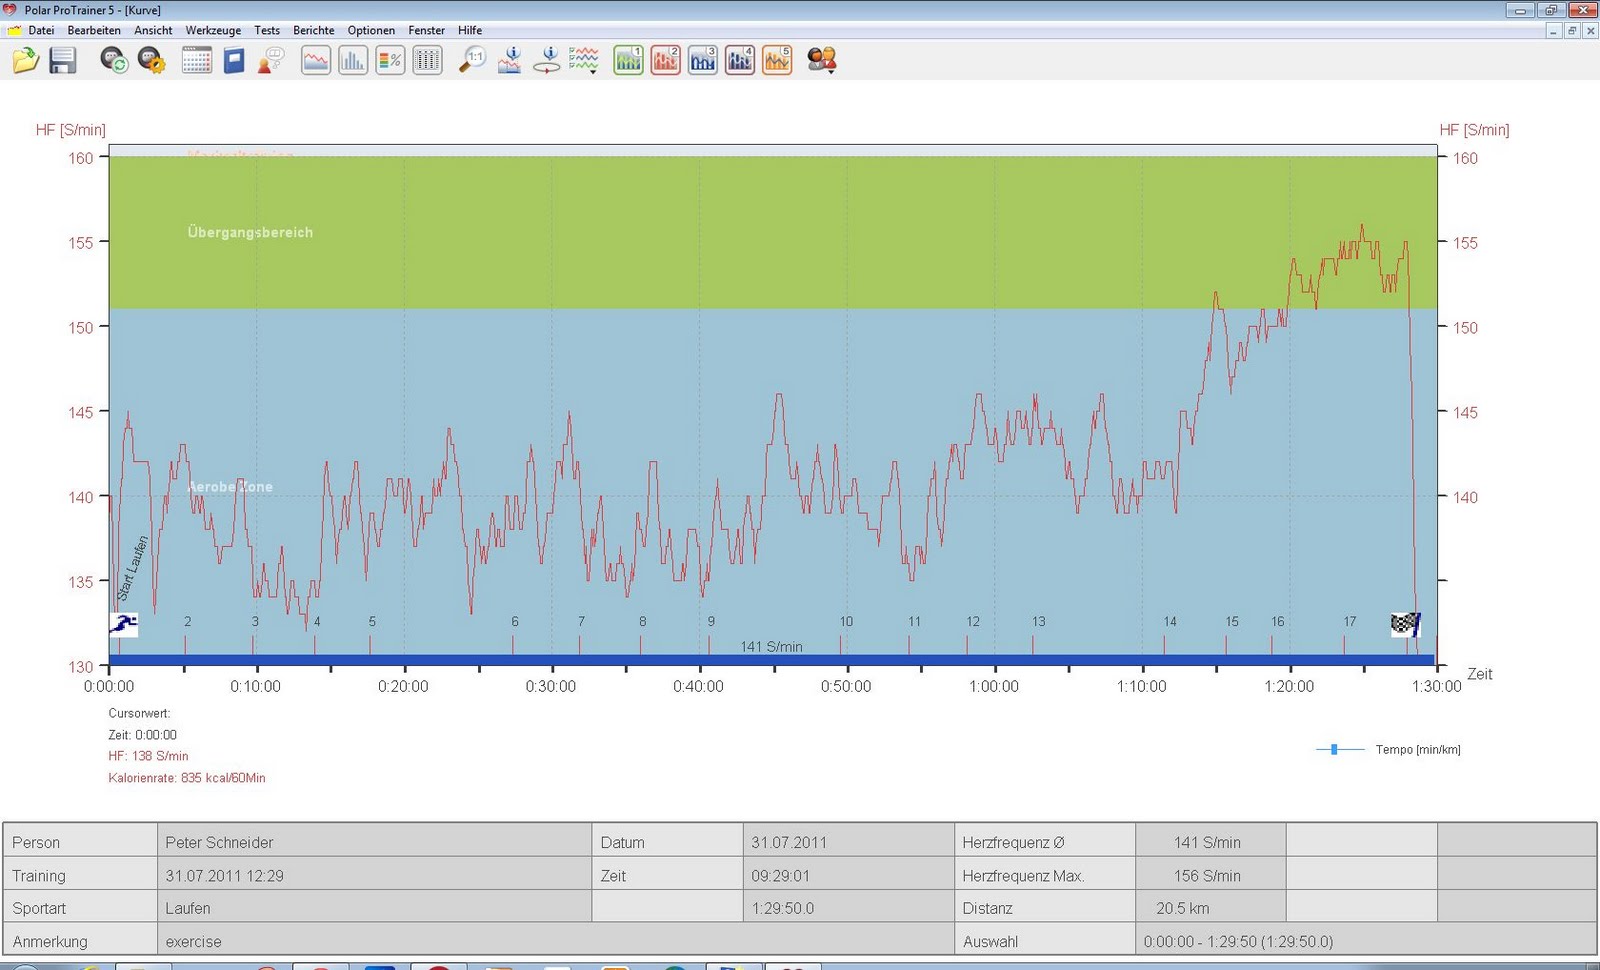Image resolution: width=1600 pixels, height=970 pixels.
Task: Click the Peter Schneider person cell
Action: (374, 842)
